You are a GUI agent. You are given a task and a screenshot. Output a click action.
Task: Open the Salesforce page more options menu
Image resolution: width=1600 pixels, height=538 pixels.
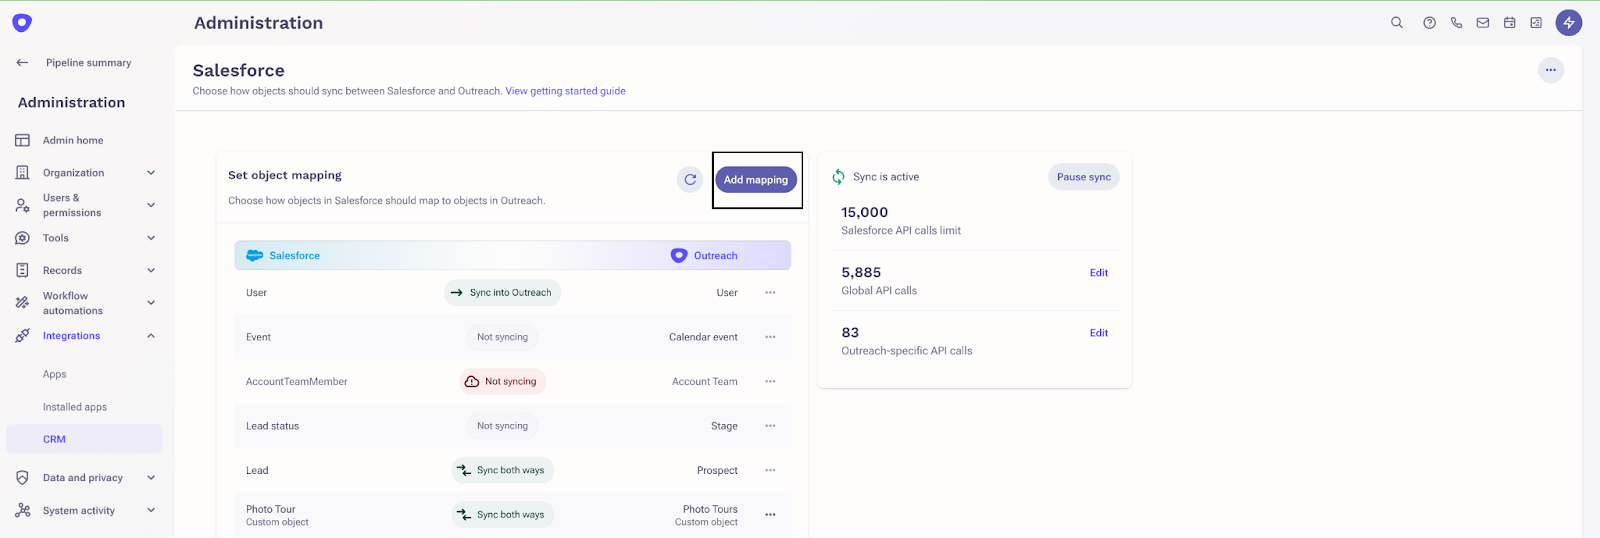tap(1551, 70)
